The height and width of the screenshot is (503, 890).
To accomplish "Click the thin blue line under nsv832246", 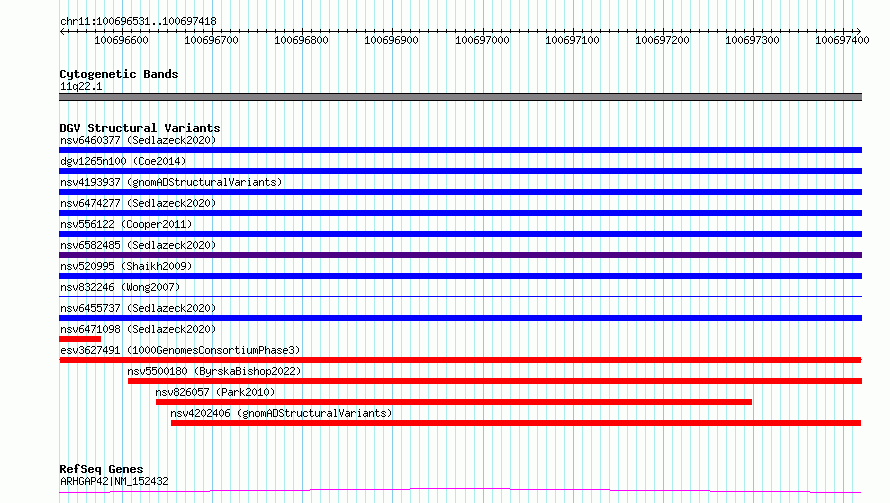I will point(460,296).
